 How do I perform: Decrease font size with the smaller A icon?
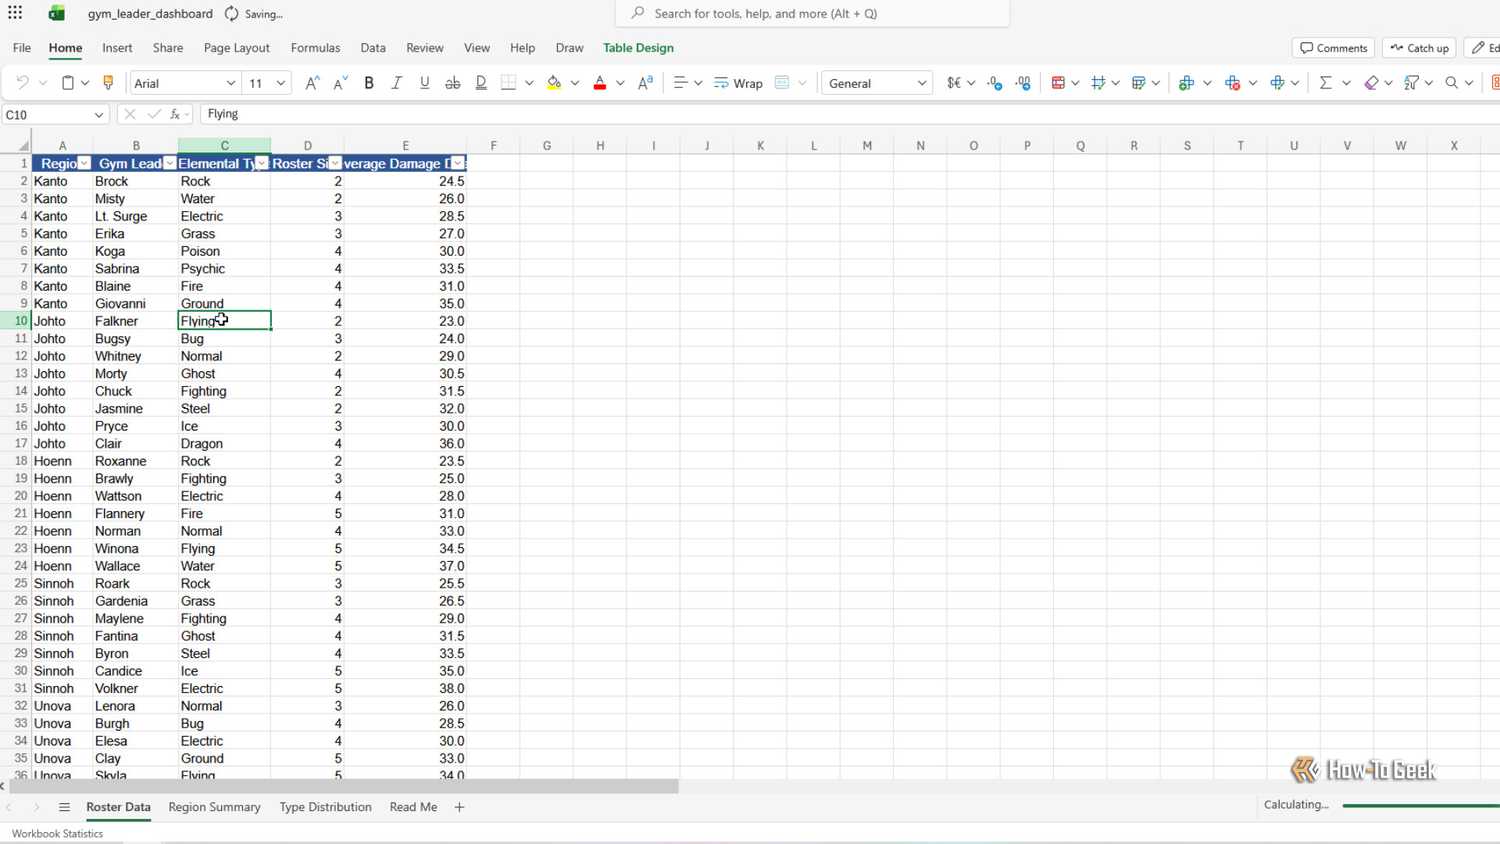point(340,83)
